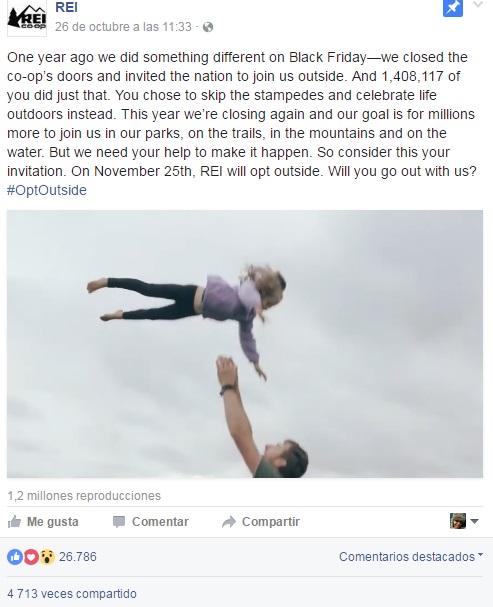Click the Comentar speech bubble icon
The width and height of the screenshot is (493, 607).
click(119, 522)
